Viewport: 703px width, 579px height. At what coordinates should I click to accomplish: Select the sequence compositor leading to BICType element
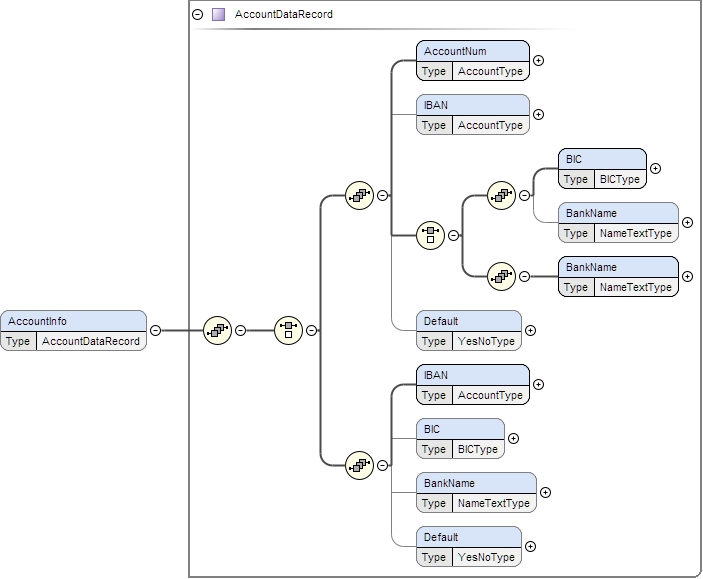pos(501,195)
